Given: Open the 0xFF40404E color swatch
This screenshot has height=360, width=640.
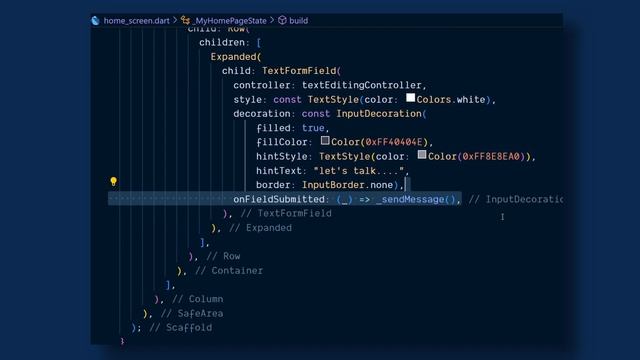Looking at the screenshot, I should pos(325,140).
